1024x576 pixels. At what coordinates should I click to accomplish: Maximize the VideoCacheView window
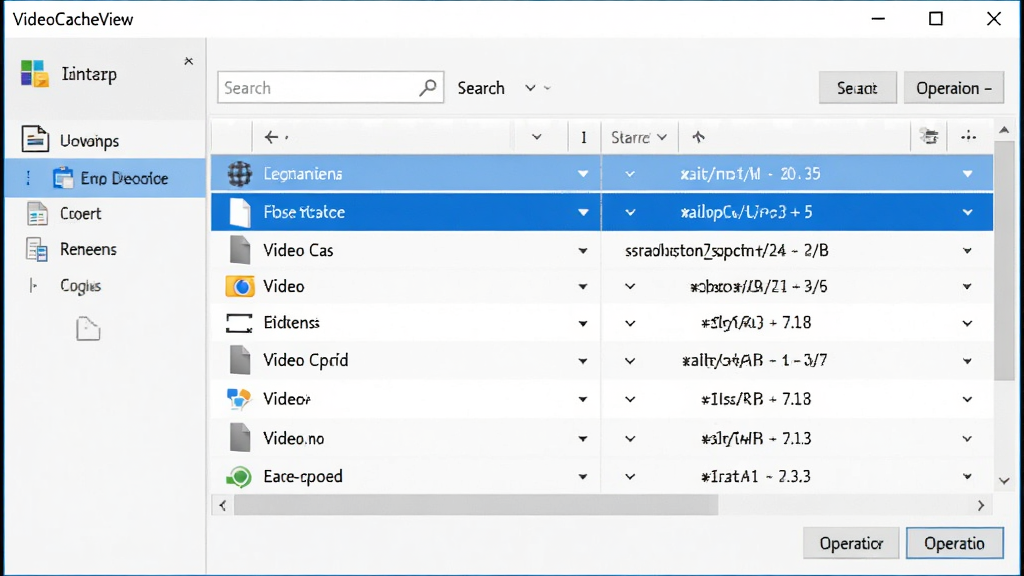coord(936,19)
